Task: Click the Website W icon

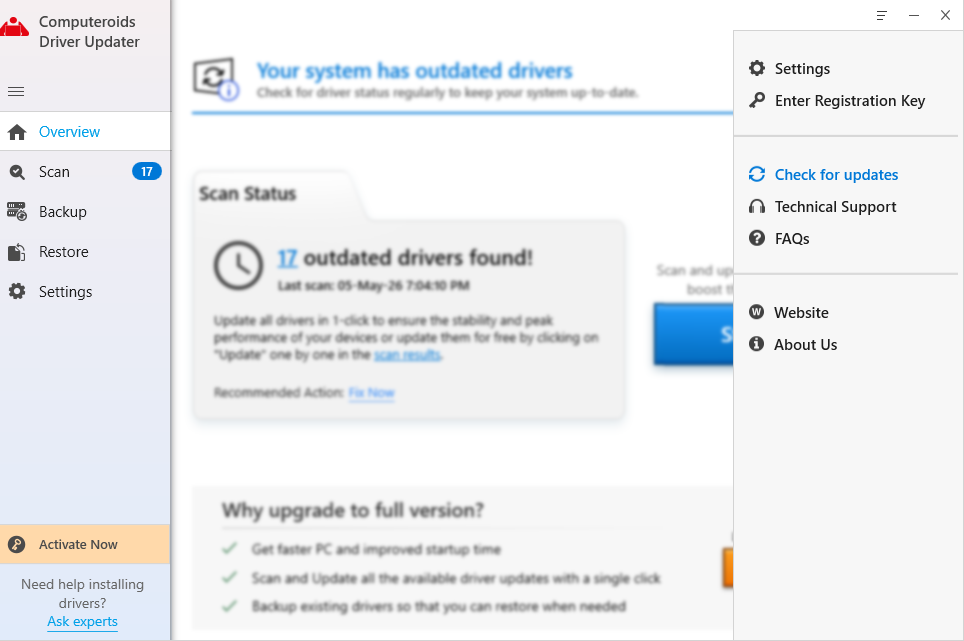Action: click(x=757, y=312)
